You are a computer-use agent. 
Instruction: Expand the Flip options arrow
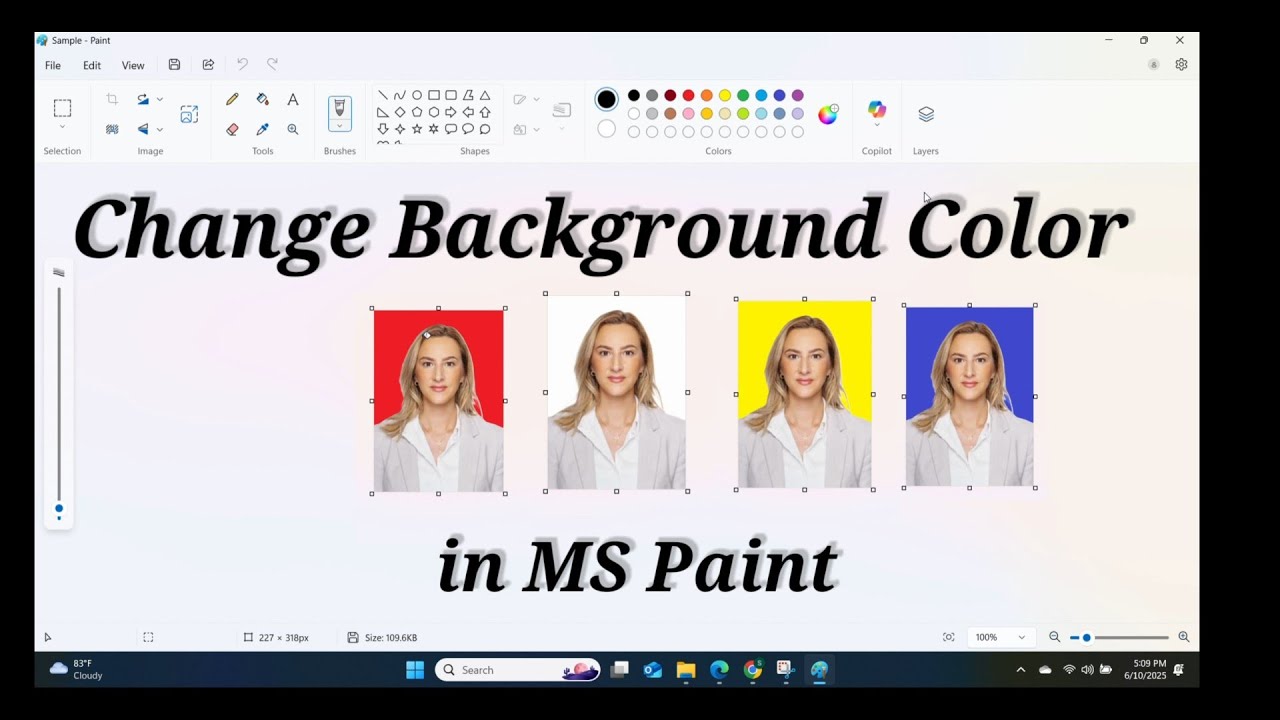coord(159,129)
